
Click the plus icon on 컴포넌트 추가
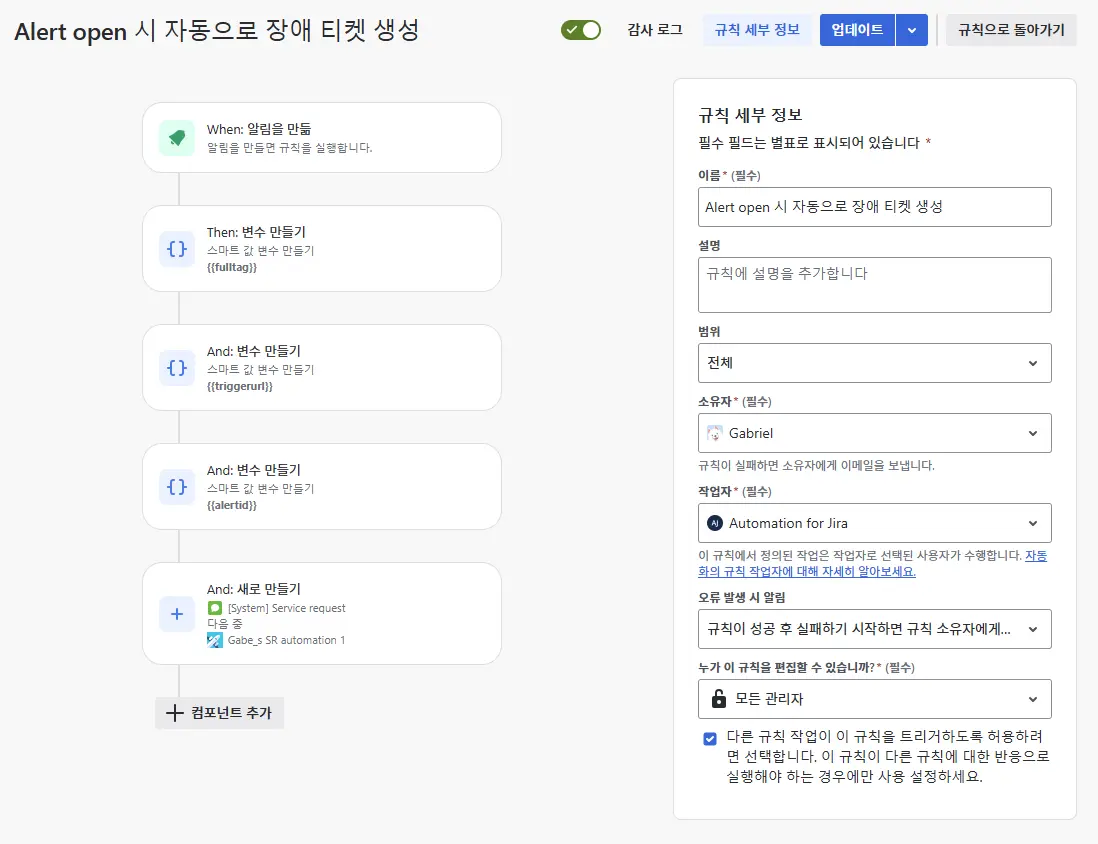point(174,713)
